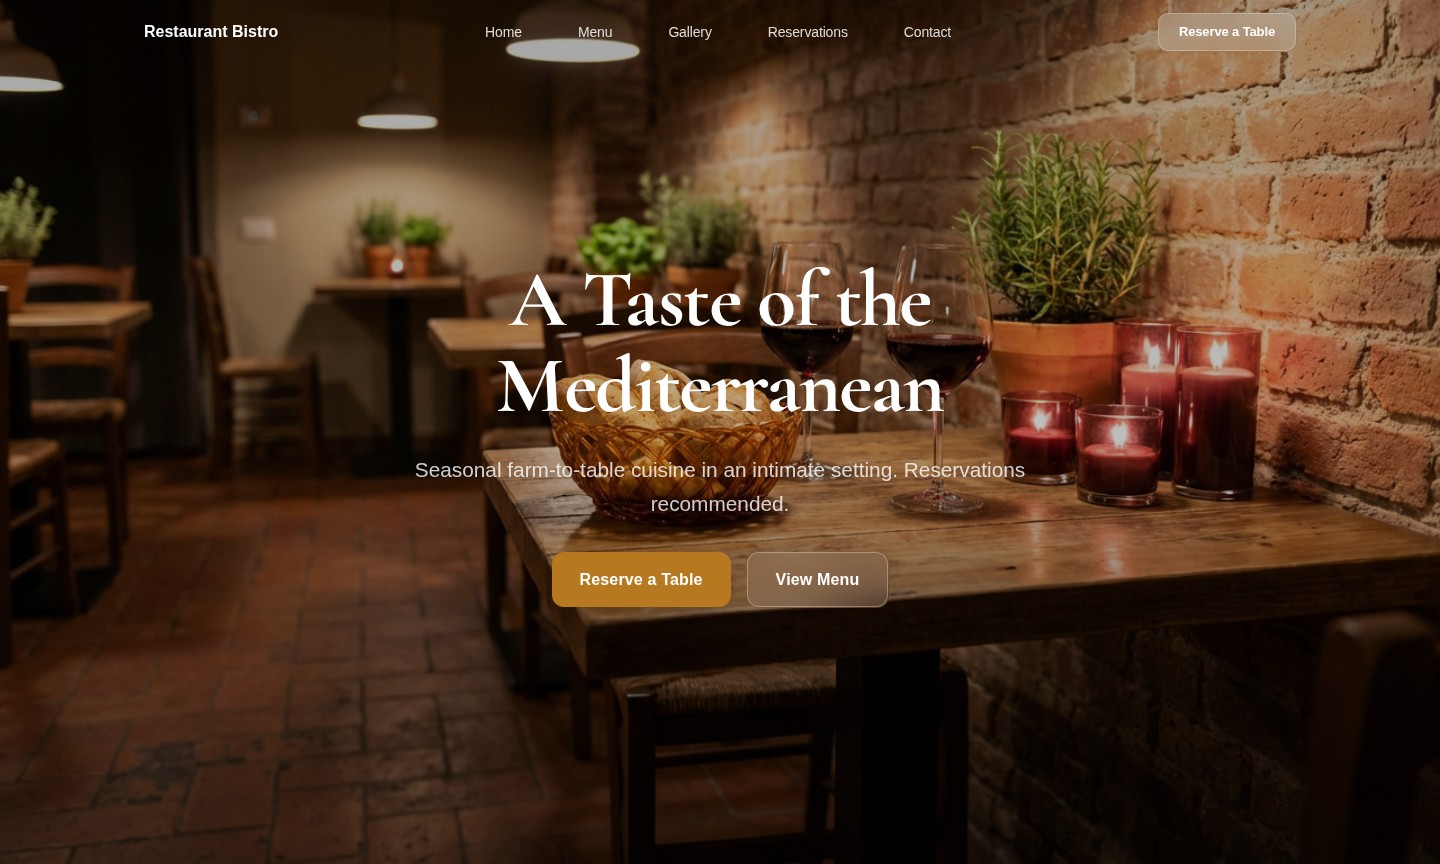Click the 'A Taste of the Mediterranean' heading
Viewport: 1440px width, 864px height.
coord(720,343)
